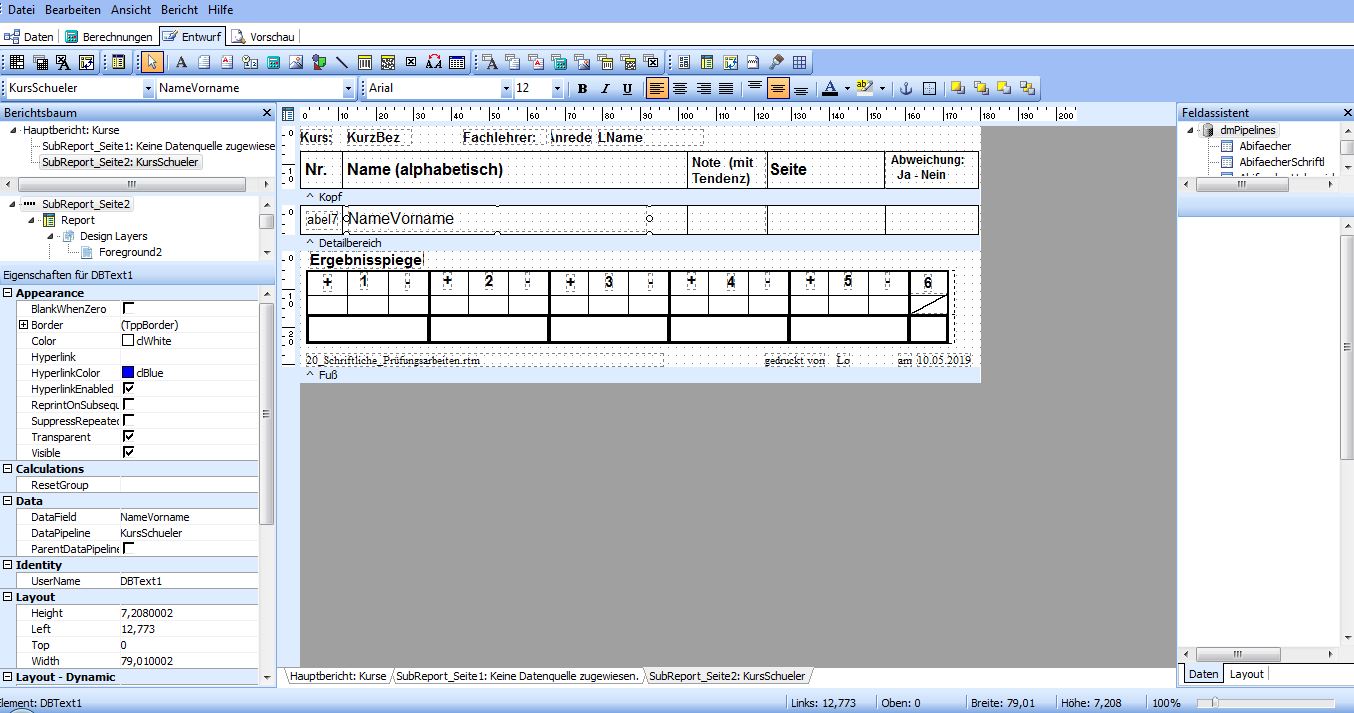Click the Width value field 79,010002
The image size is (1354, 713).
189,661
